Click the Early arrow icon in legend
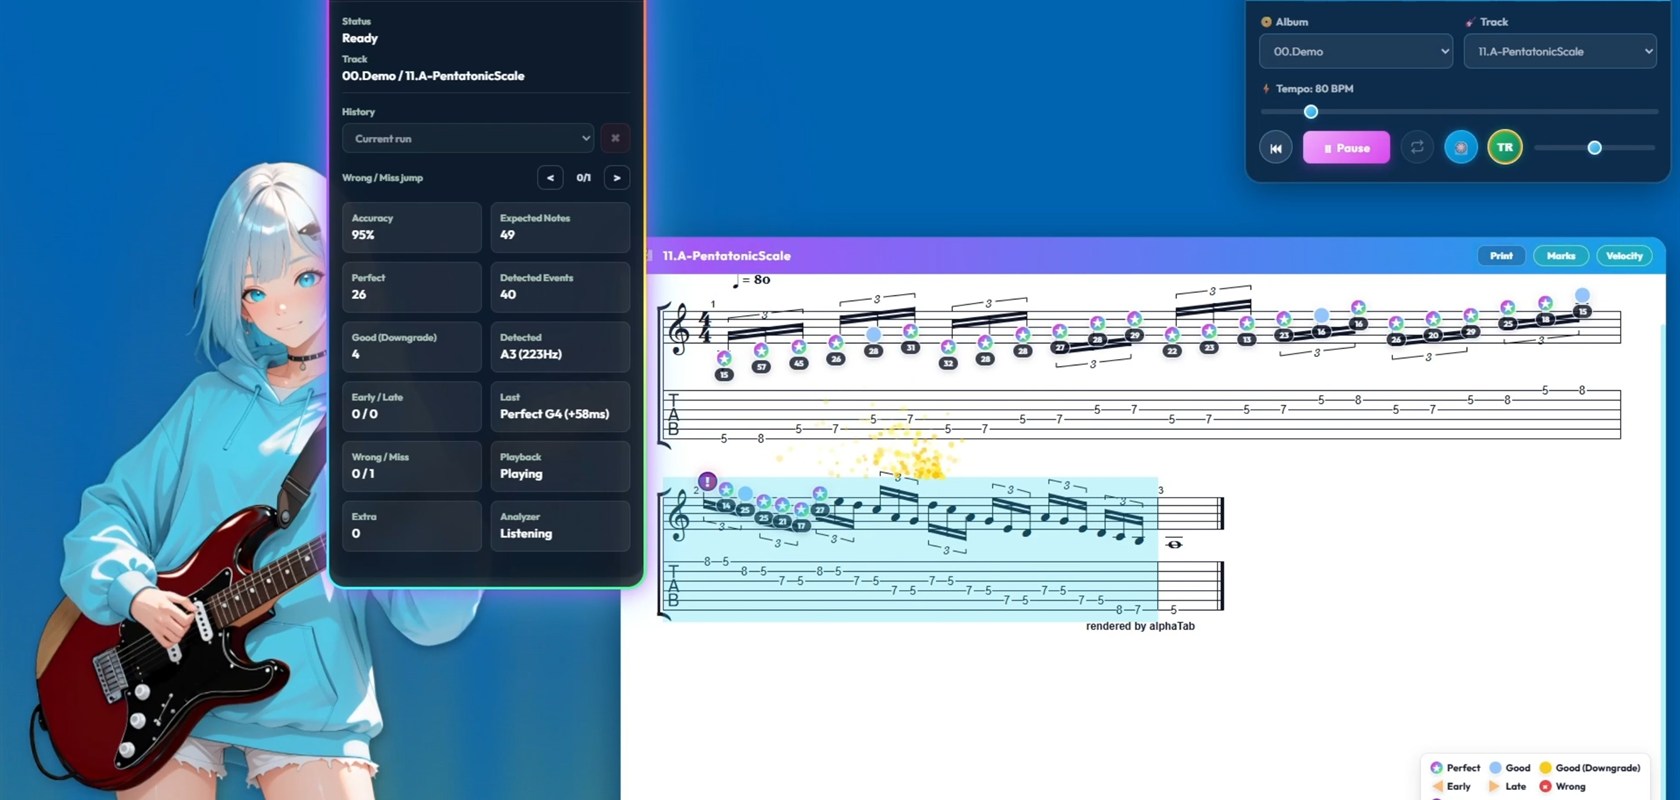This screenshot has width=1680, height=800. tap(1437, 787)
